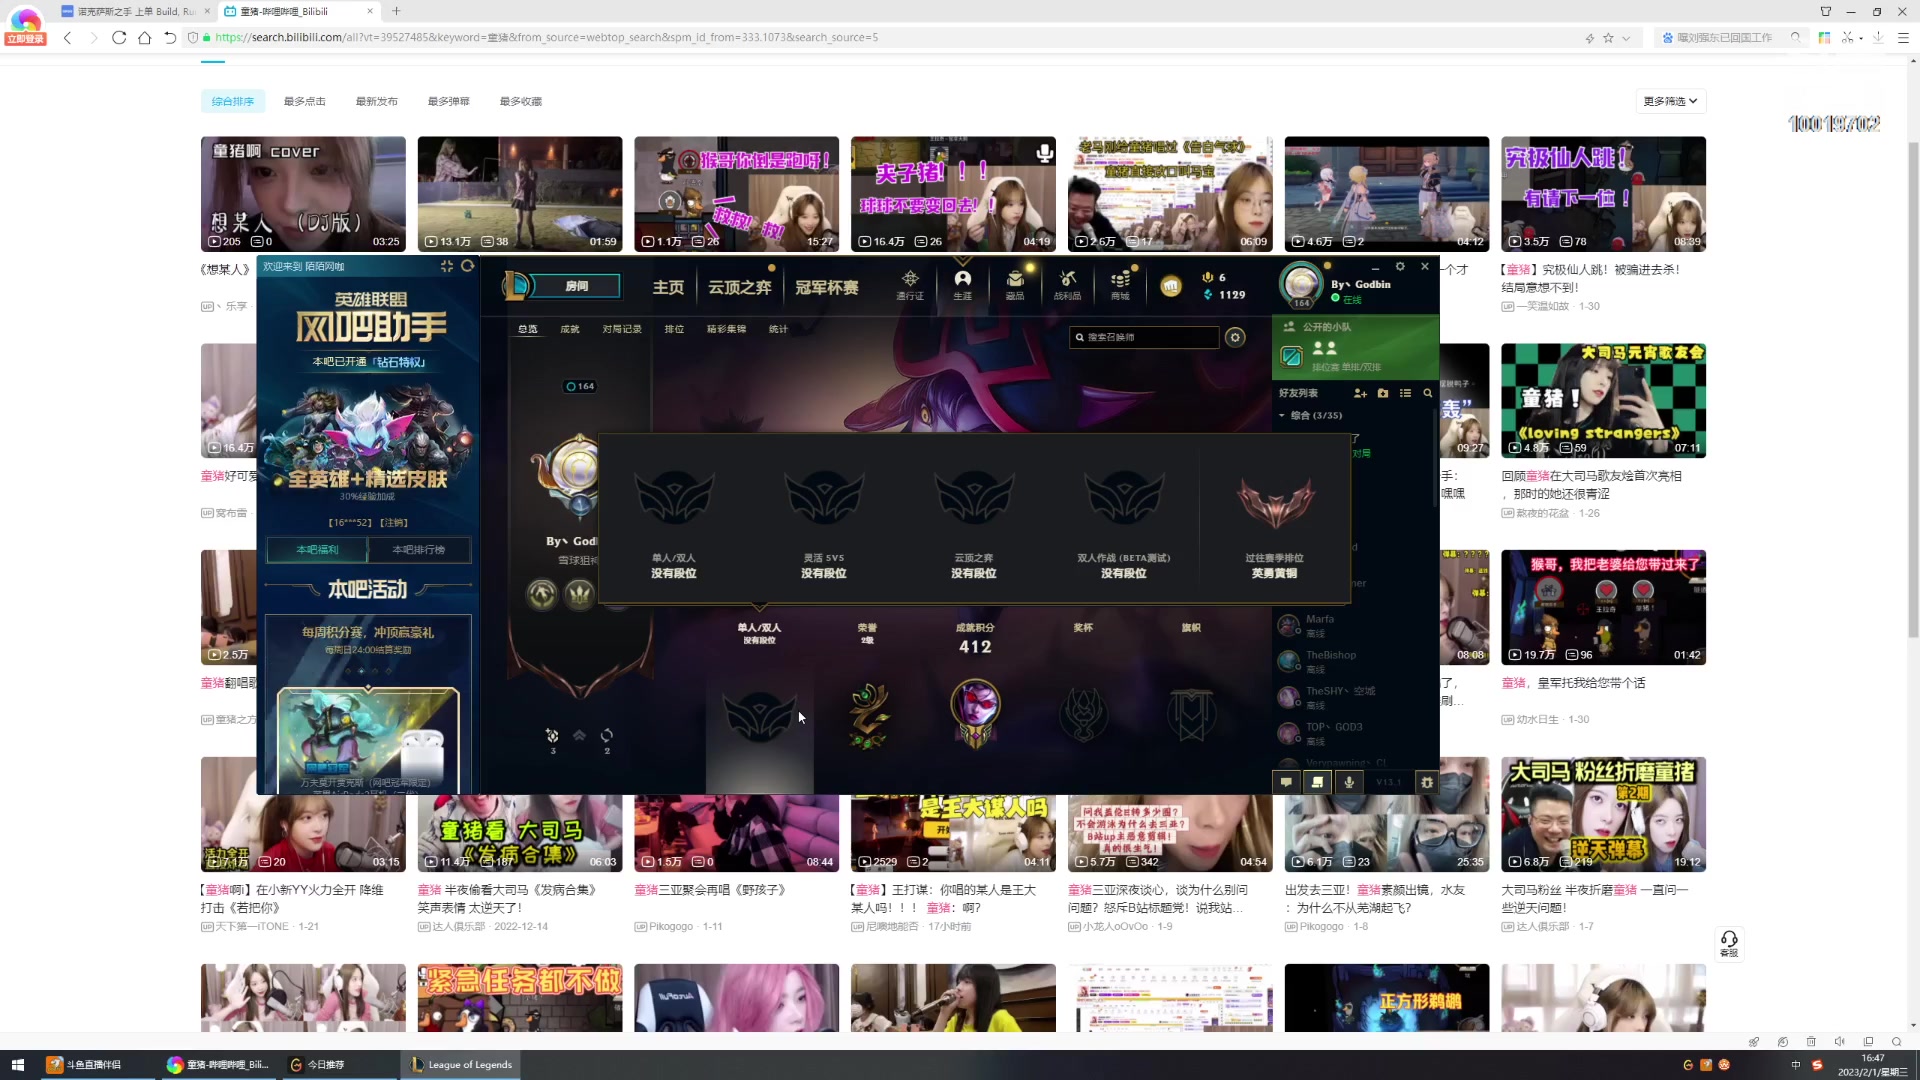Click the add folder icon in the friends list
The height and width of the screenshot is (1080, 1920).
point(1383,393)
